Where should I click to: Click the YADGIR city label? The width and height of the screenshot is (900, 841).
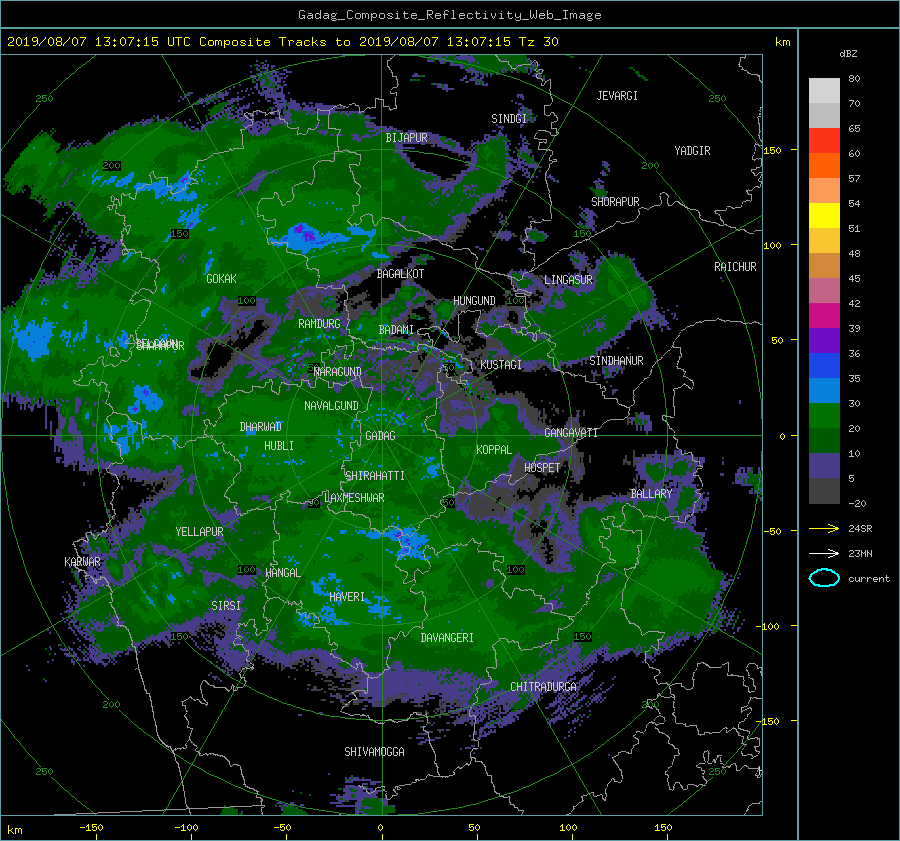[x=692, y=151]
